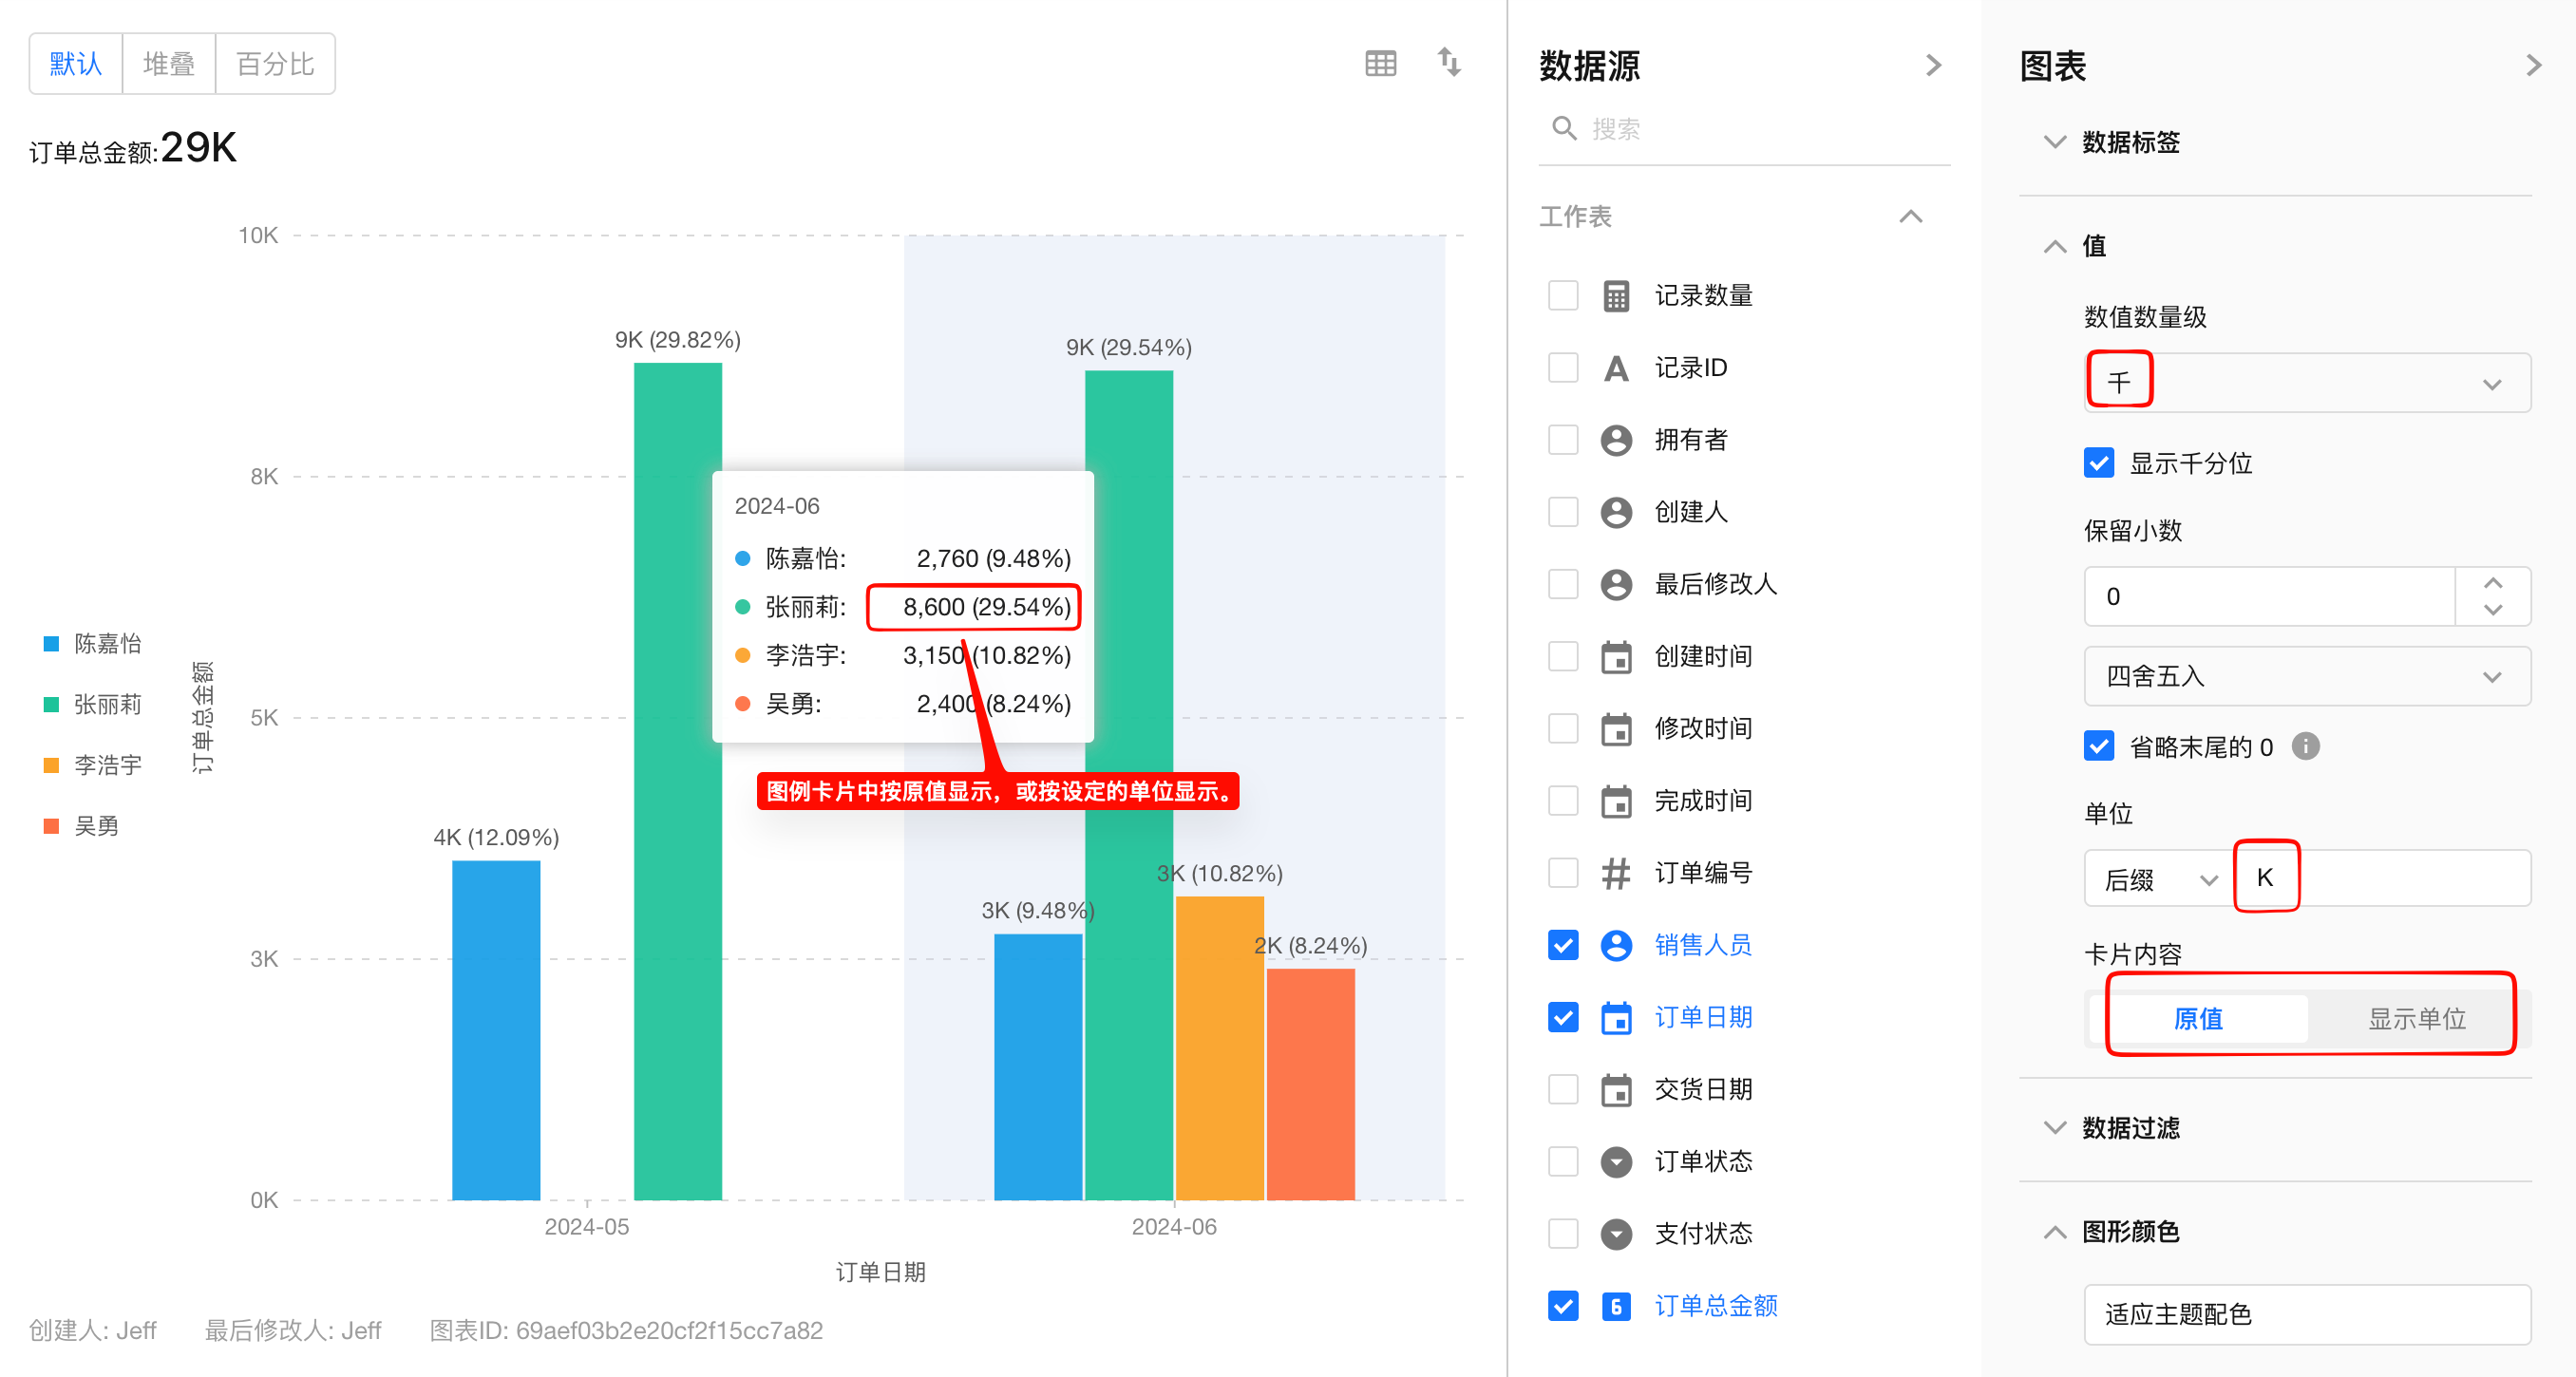Screen dimensions: 2576x1377
Task: Click the hash icon for 订单编号
Action: [1616, 873]
